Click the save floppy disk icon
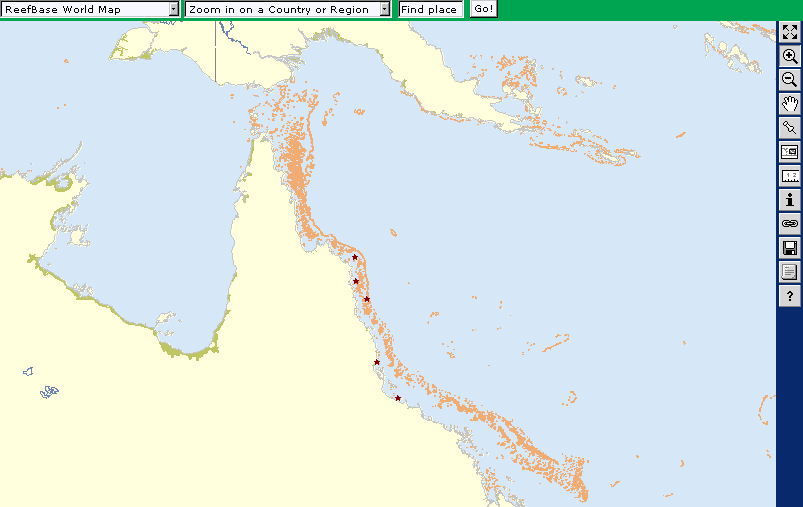This screenshot has height=507, width=803. (x=789, y=248)
